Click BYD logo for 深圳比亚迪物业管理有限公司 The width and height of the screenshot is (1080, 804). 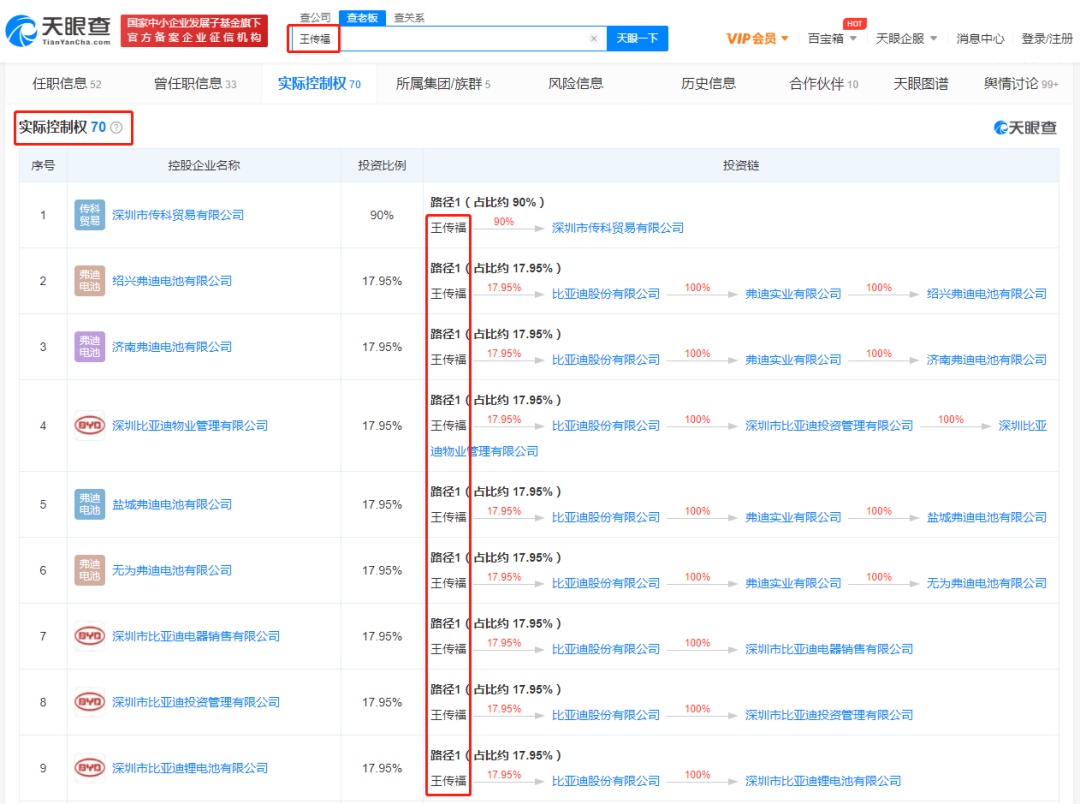tap(90, 426)
